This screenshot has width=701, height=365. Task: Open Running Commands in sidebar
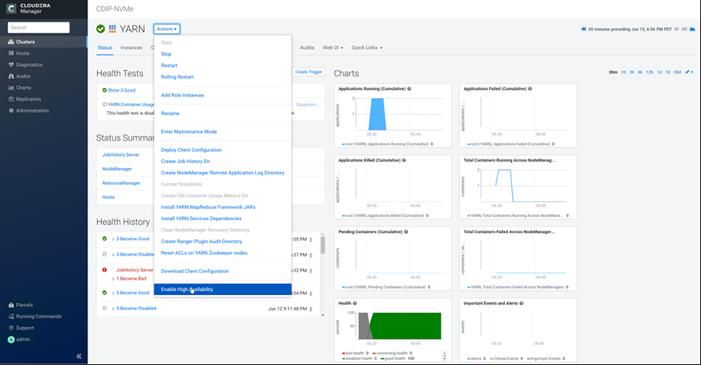click(x=35, y=316)
